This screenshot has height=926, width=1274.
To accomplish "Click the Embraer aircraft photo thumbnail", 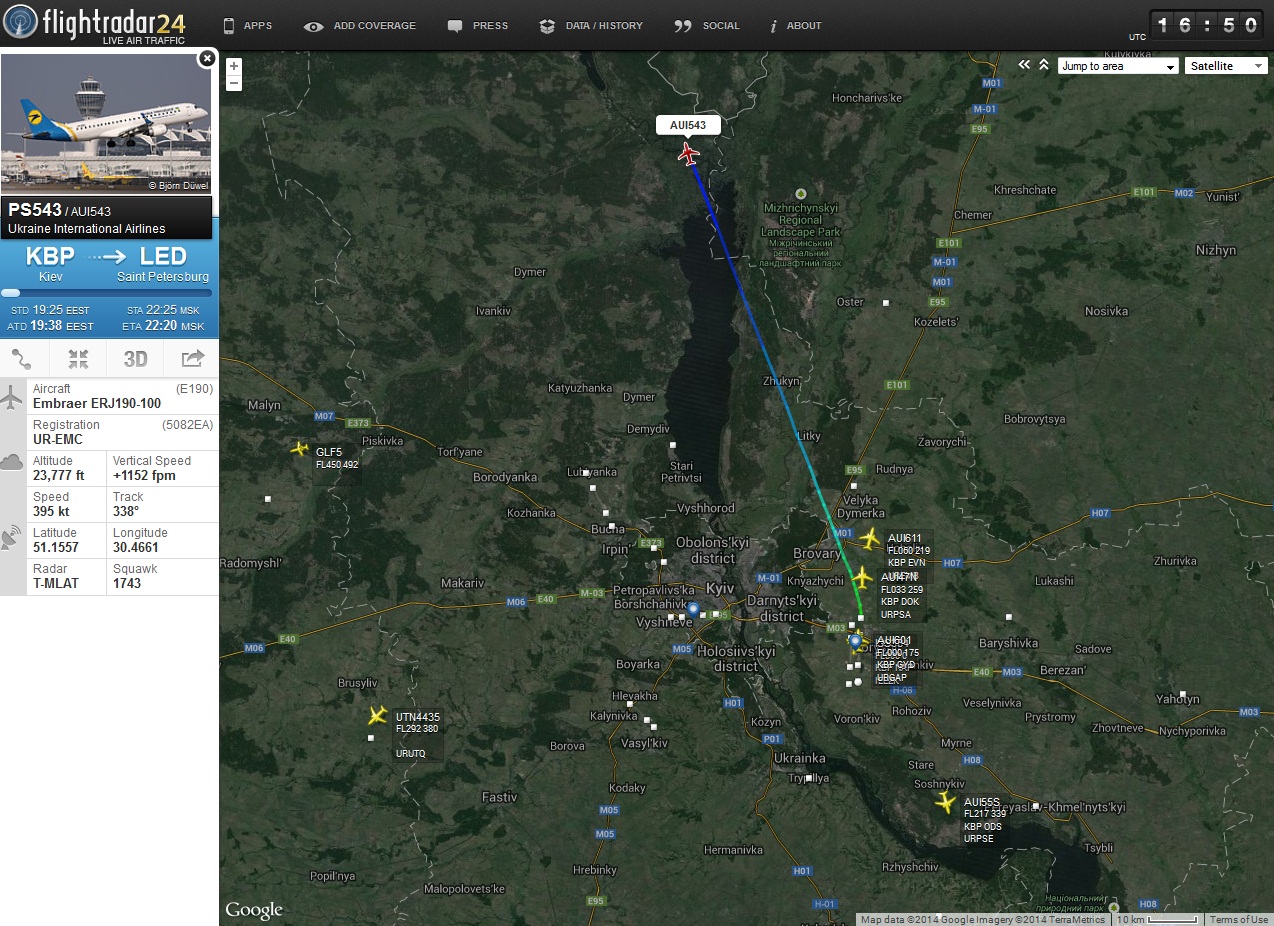I will pyautogui.click(x=106, y=123).
